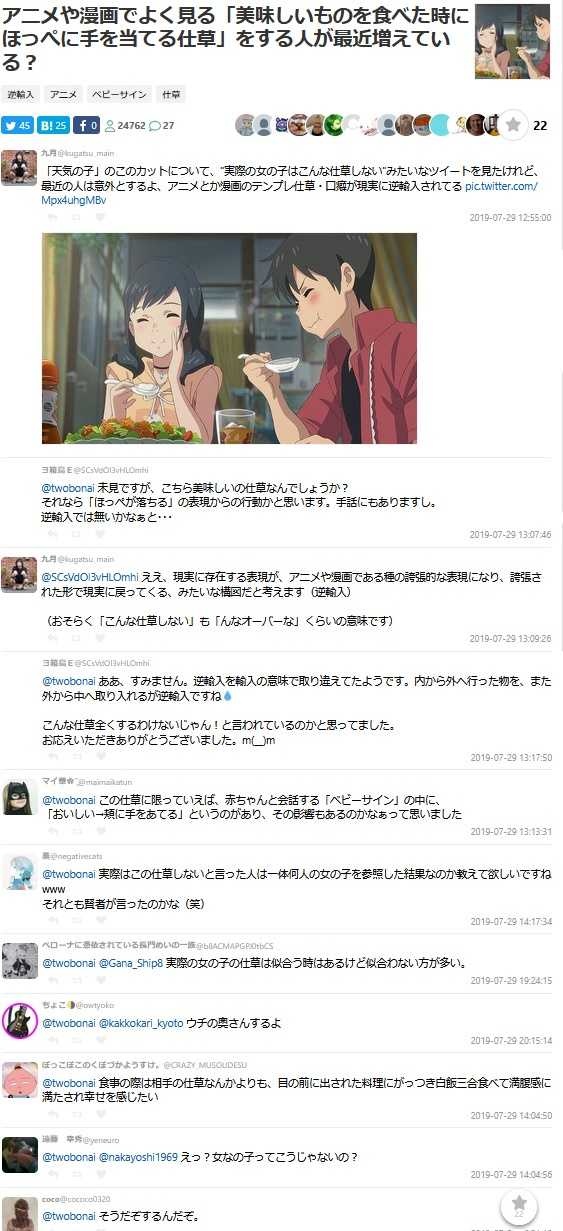Click the view count person icon 24762
This screenshot has height=1231, width=563.
click(110, 126)
